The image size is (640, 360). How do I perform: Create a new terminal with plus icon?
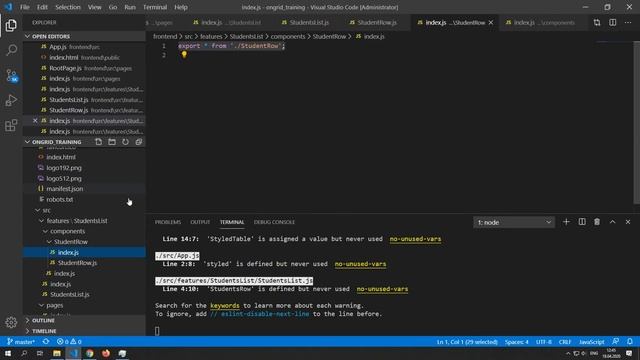(x=566, y=222)
